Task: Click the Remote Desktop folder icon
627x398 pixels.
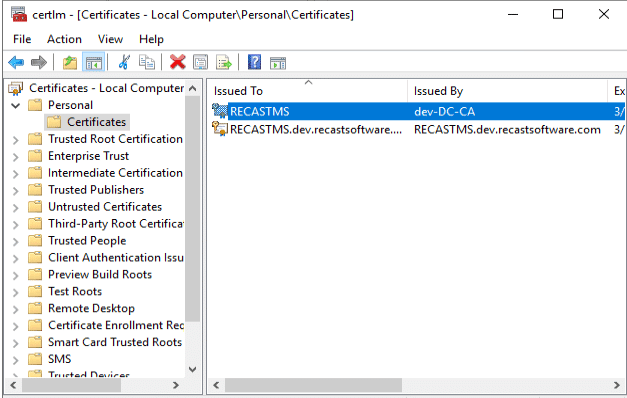Action: 35,308
